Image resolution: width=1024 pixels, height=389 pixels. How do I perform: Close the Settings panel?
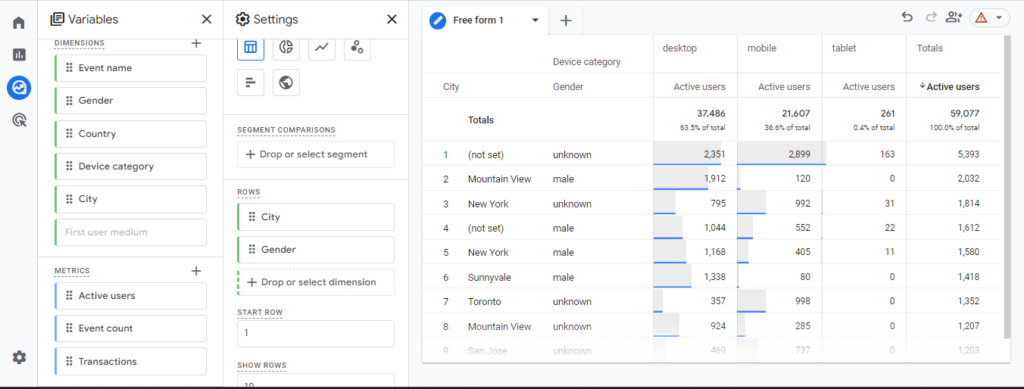pyautogui.click(x=392, y=20)
